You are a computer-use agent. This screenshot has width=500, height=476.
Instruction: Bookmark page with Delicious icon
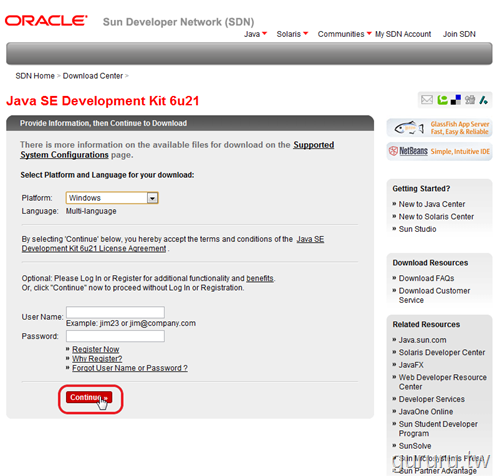tap(456, 100)
